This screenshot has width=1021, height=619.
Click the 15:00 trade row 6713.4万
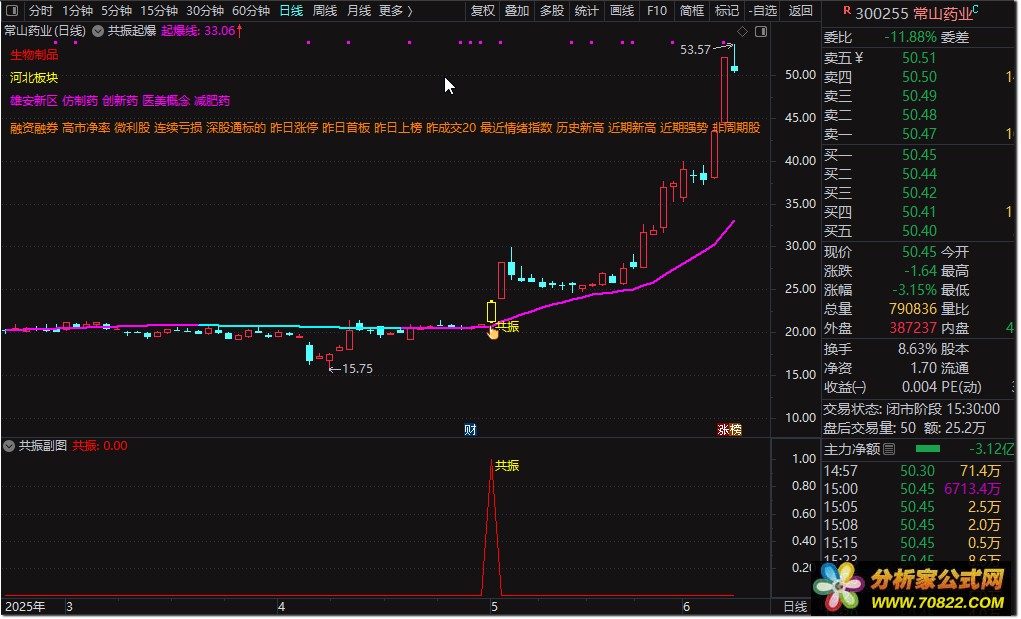pos(918,489)
